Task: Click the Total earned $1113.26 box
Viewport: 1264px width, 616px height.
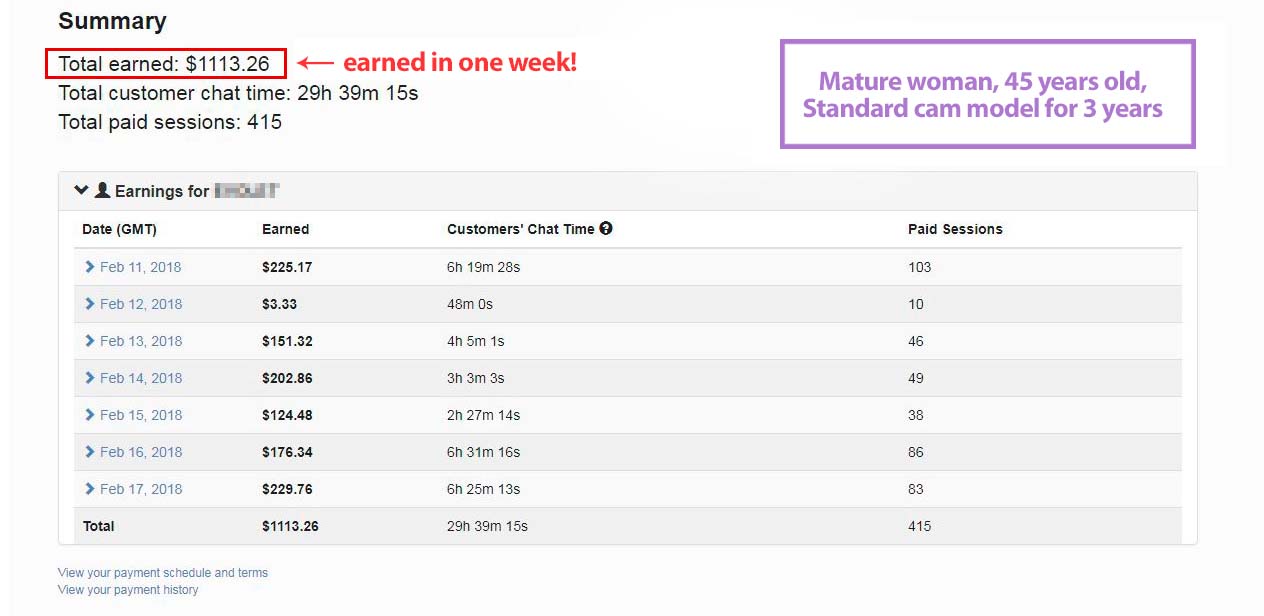Action: (166, 64)
